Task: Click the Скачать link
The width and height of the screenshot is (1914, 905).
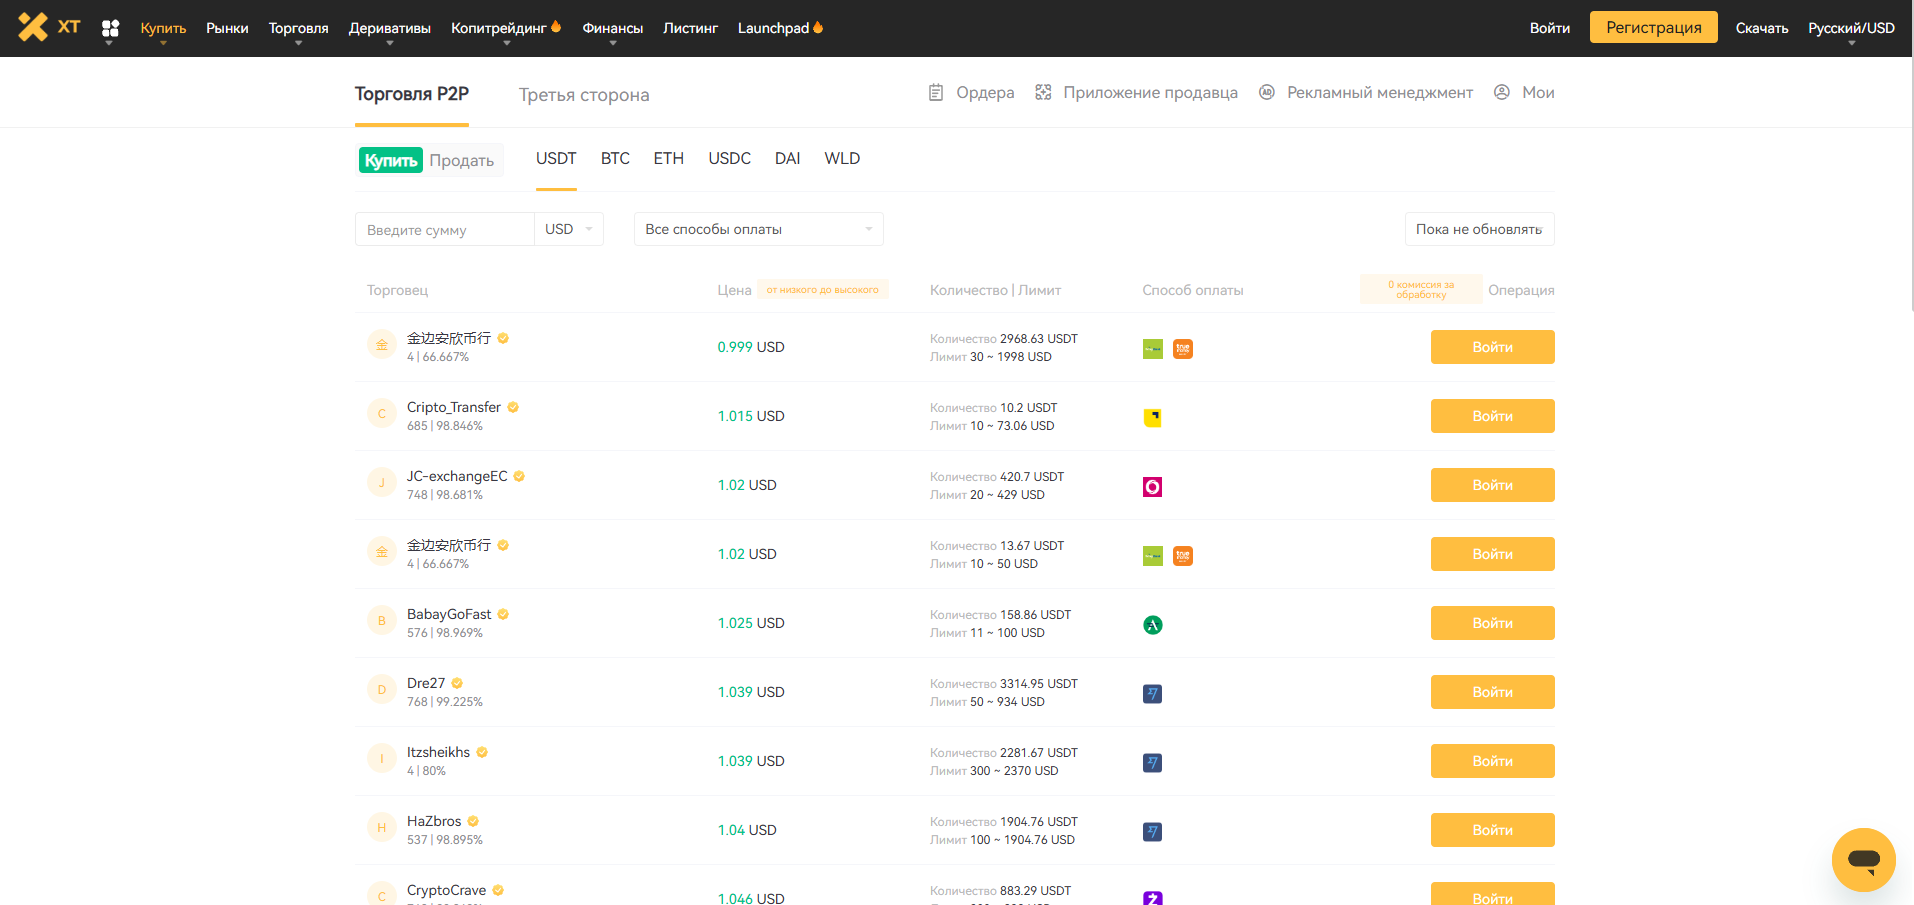Action: click(1762, 28)
